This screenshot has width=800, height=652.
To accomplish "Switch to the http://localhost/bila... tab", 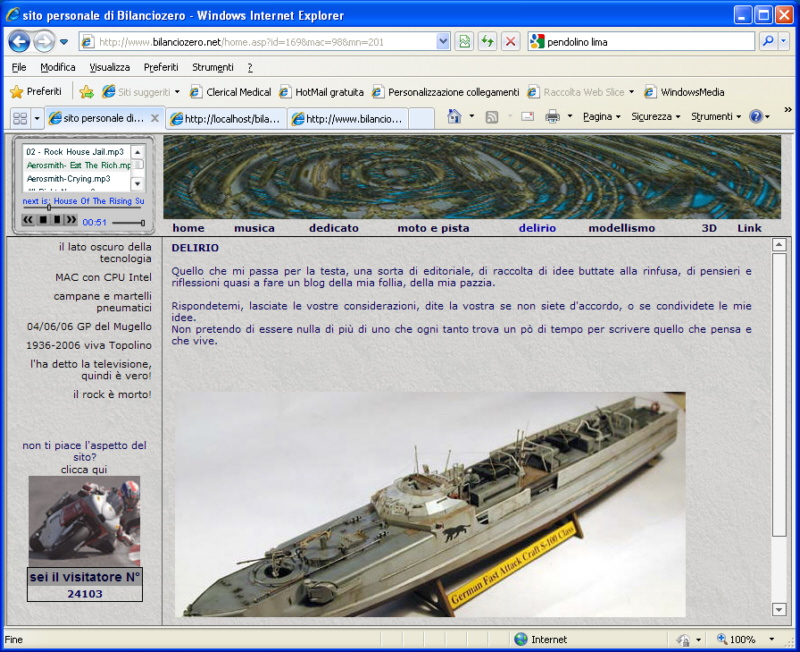I will click(x=225, y=119).
